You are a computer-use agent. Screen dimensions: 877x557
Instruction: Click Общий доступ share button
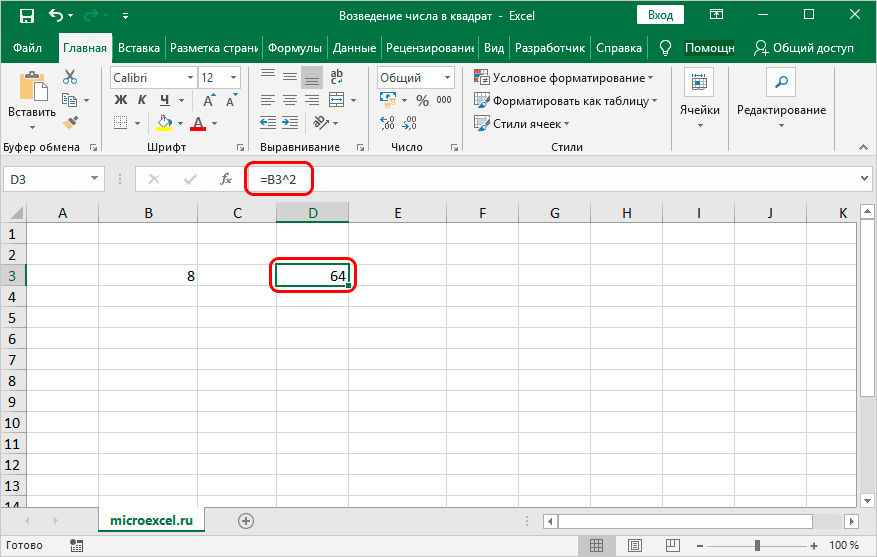[x=805, y=47]
